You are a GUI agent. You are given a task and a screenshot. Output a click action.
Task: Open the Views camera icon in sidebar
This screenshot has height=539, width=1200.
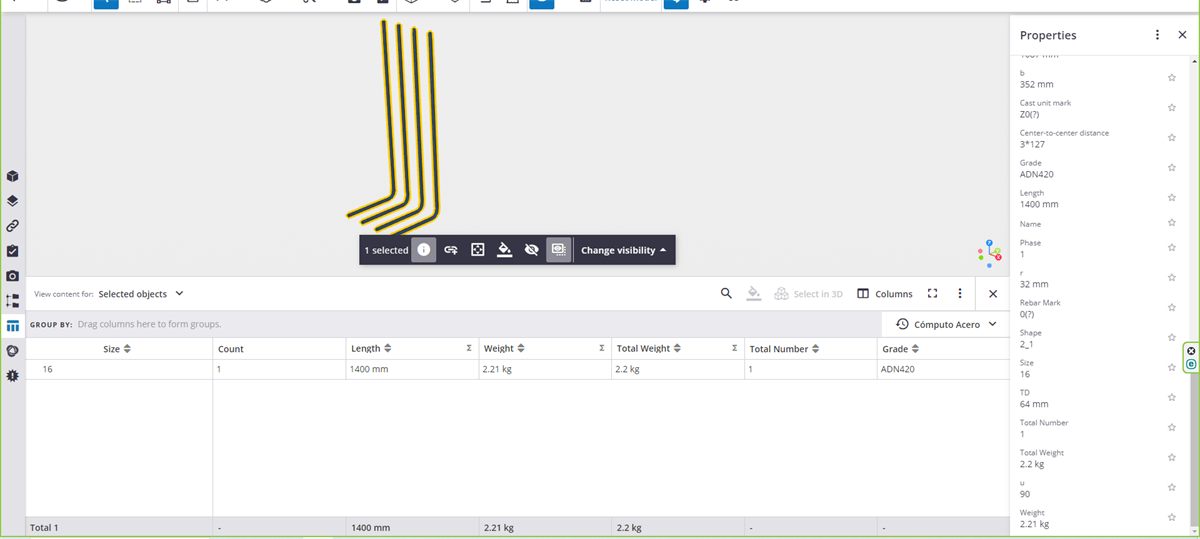[x=12, y=275]
